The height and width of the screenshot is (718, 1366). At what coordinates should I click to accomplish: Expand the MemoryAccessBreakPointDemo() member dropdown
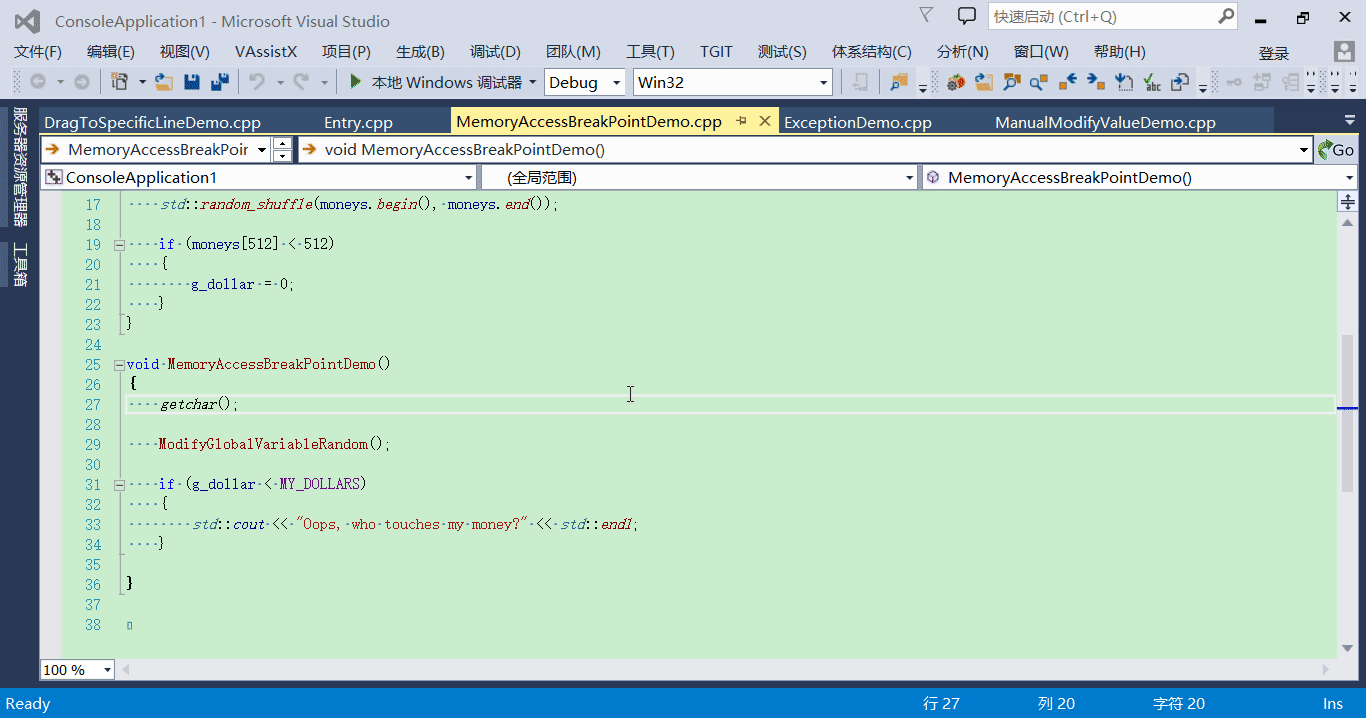pyautogui.click(x=1349, y=178)
